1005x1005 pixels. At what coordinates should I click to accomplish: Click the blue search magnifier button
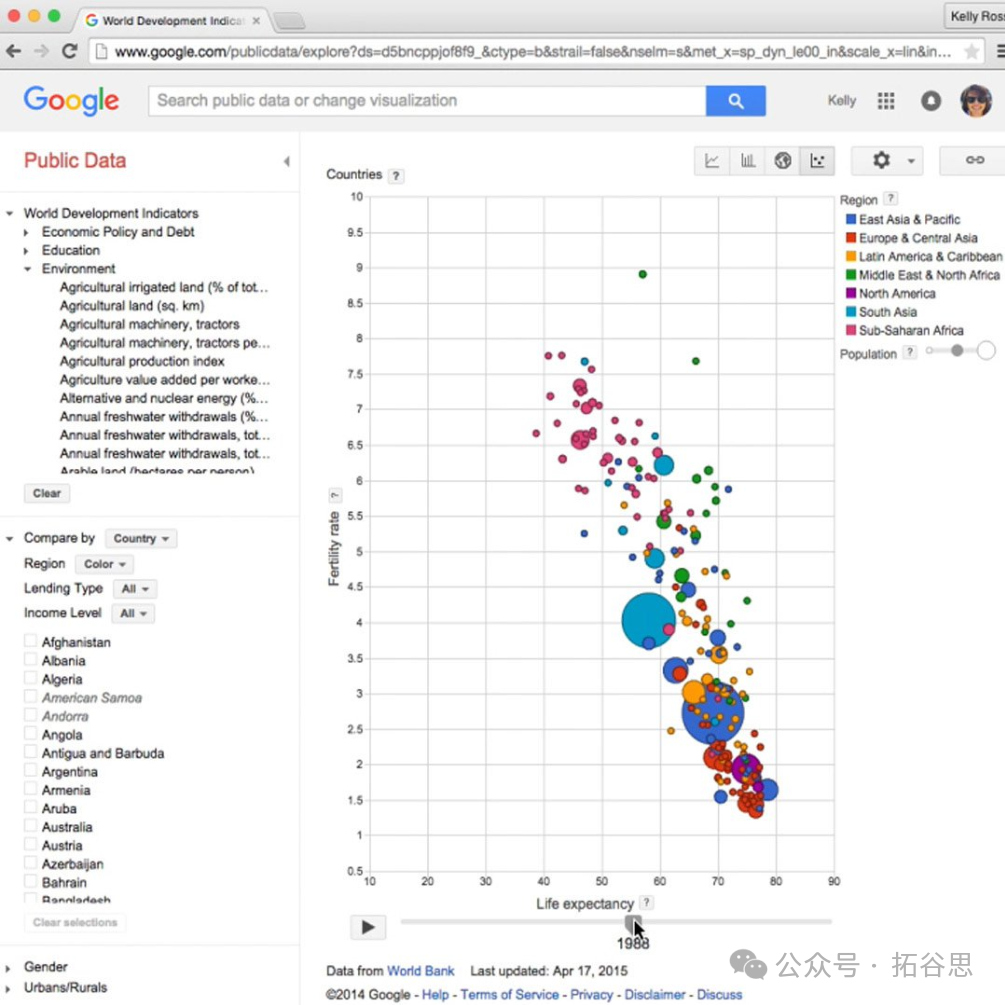[736, 101]
